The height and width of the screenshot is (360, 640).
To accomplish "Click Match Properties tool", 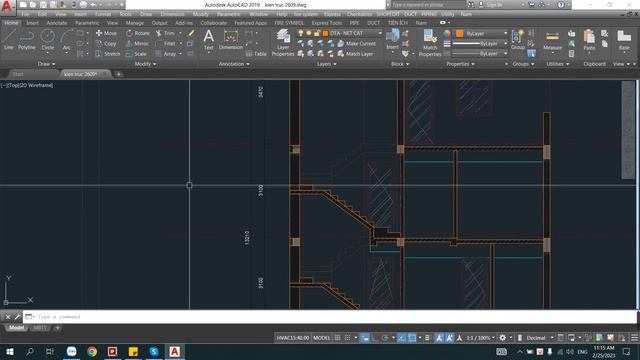I will pyautogui.click(x=430, y=42).
